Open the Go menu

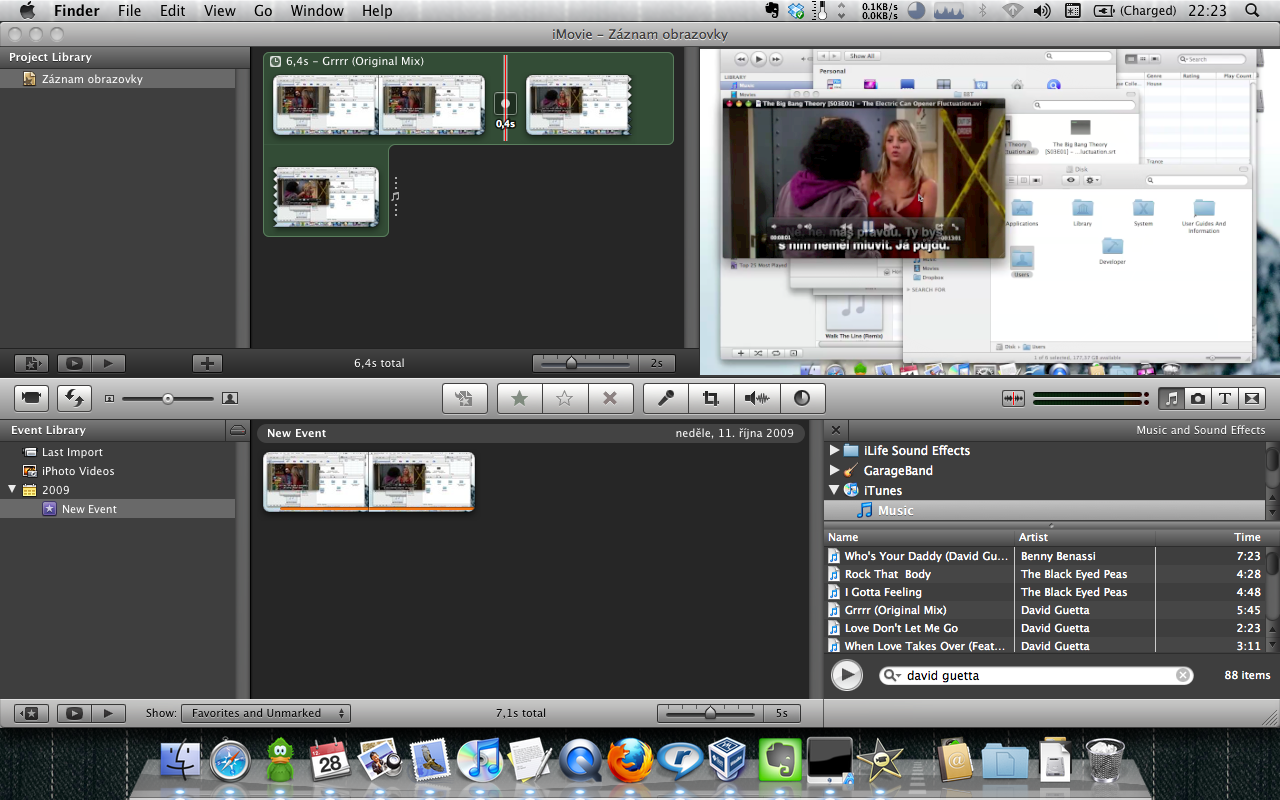tap(263, 11)
